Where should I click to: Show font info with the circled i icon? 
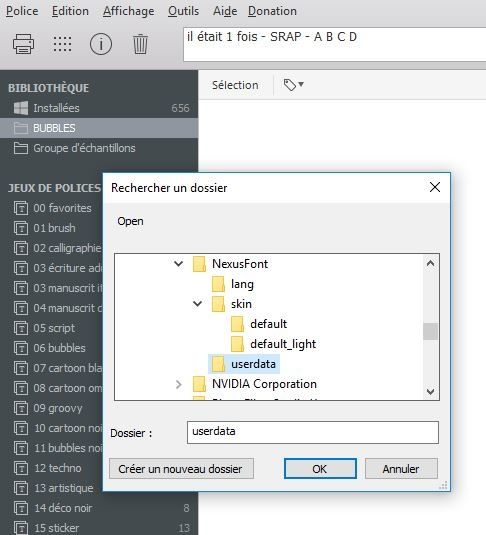(x=101, y=44)
